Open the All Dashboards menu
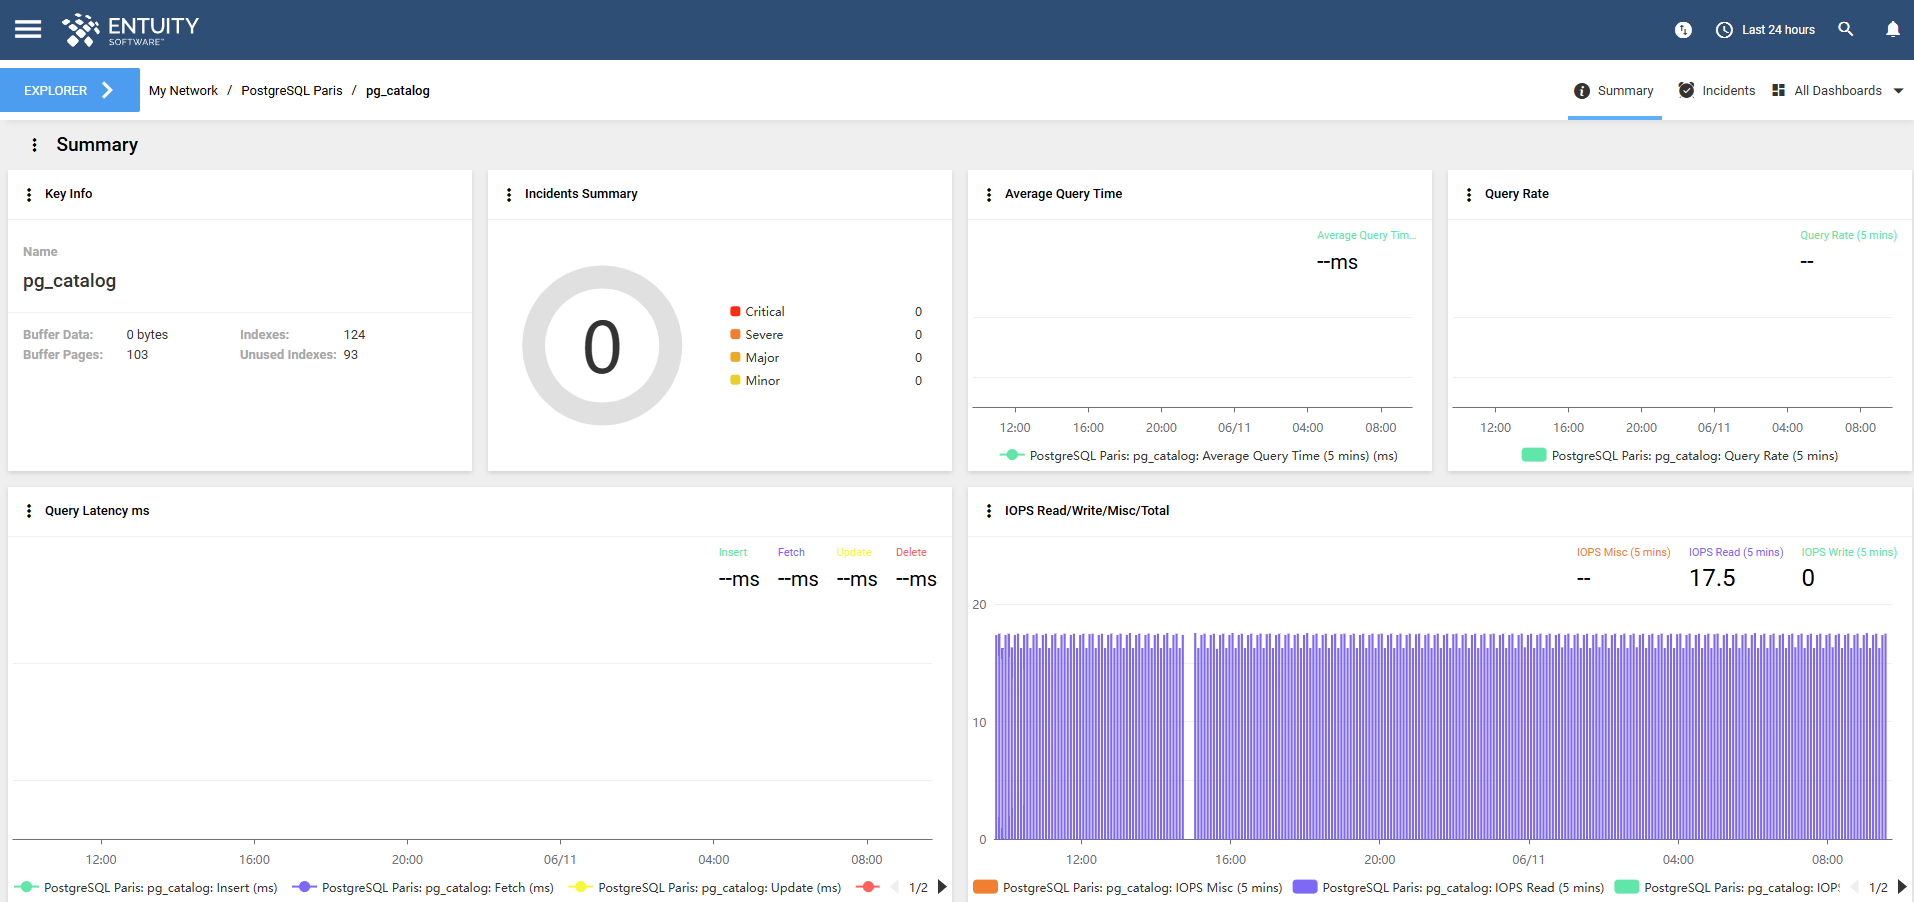 (x=1837, y=91)
